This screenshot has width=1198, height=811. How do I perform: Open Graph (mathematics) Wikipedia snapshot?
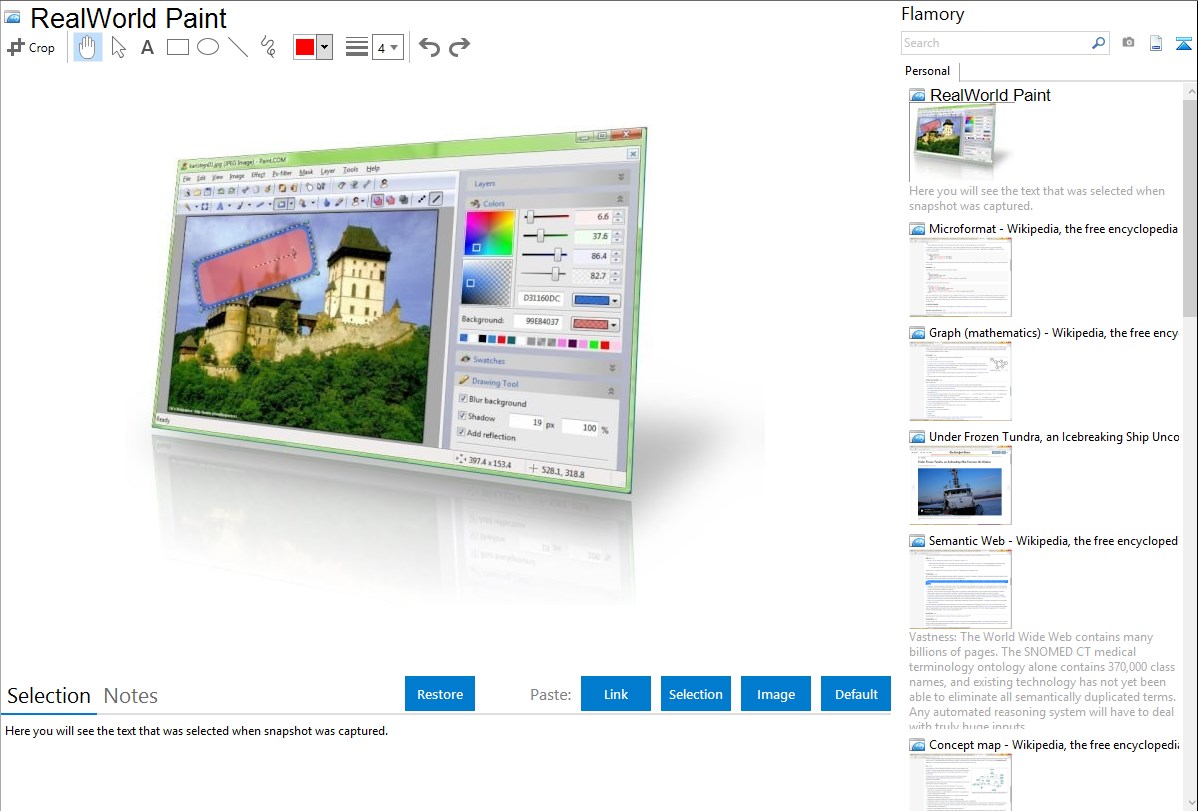point(1053,333)
